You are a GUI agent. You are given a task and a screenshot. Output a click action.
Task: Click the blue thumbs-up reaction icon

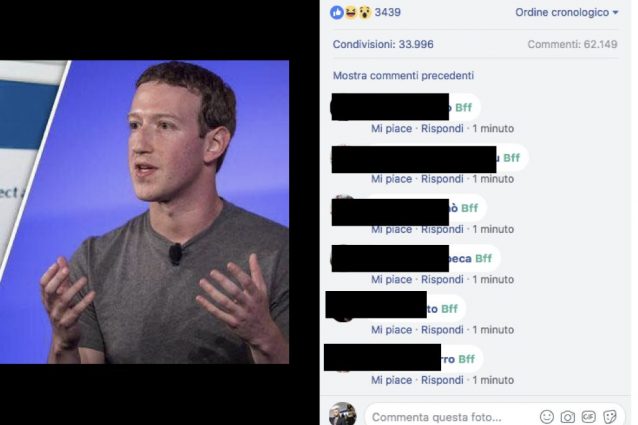point(337,13)
